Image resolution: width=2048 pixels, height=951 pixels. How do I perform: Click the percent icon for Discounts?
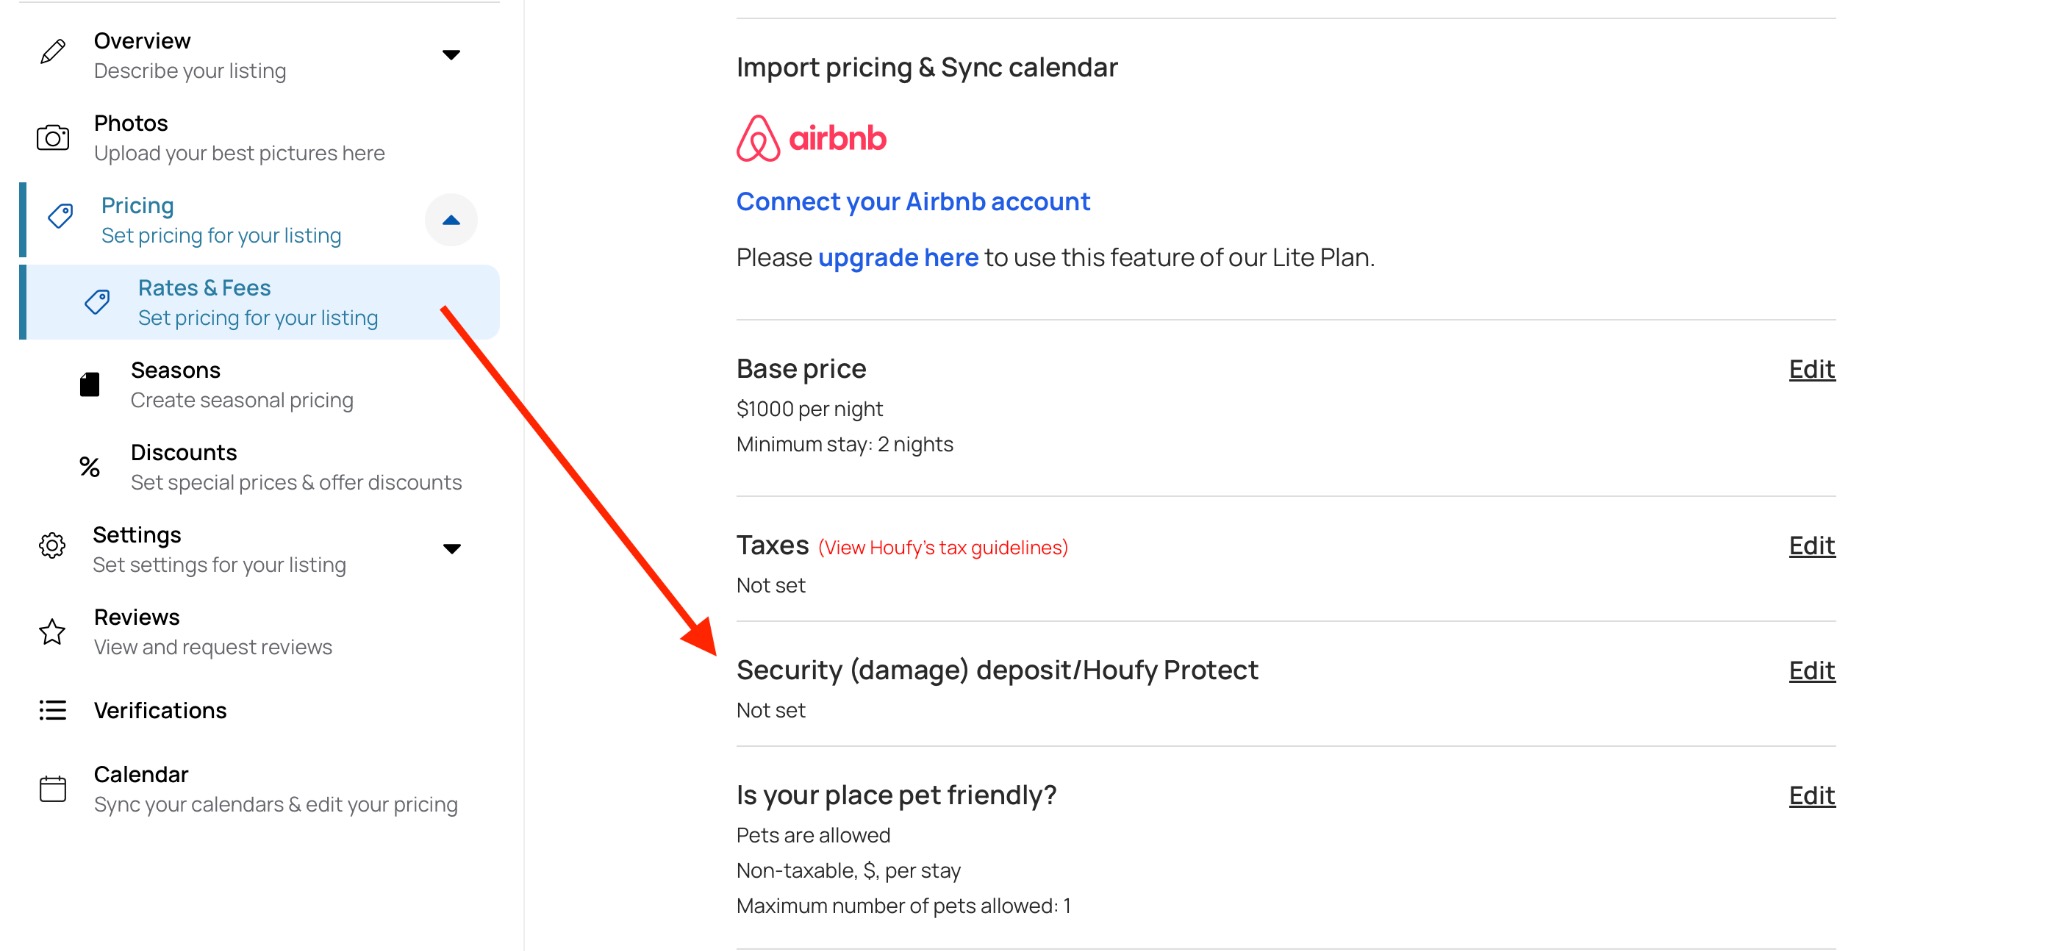[x=90, y=467]
